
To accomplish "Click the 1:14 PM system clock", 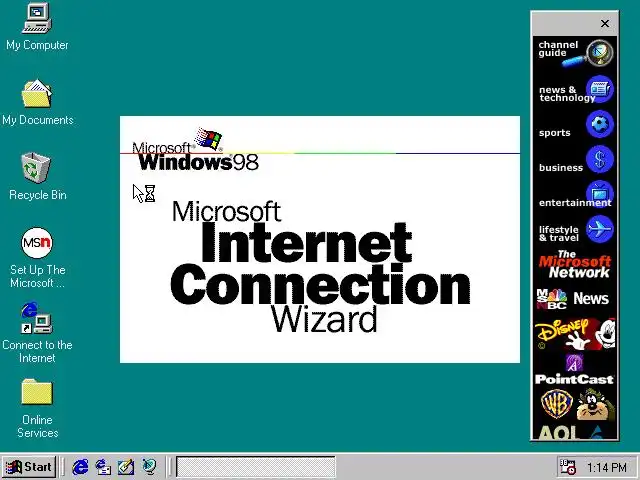I will (607, 467).
